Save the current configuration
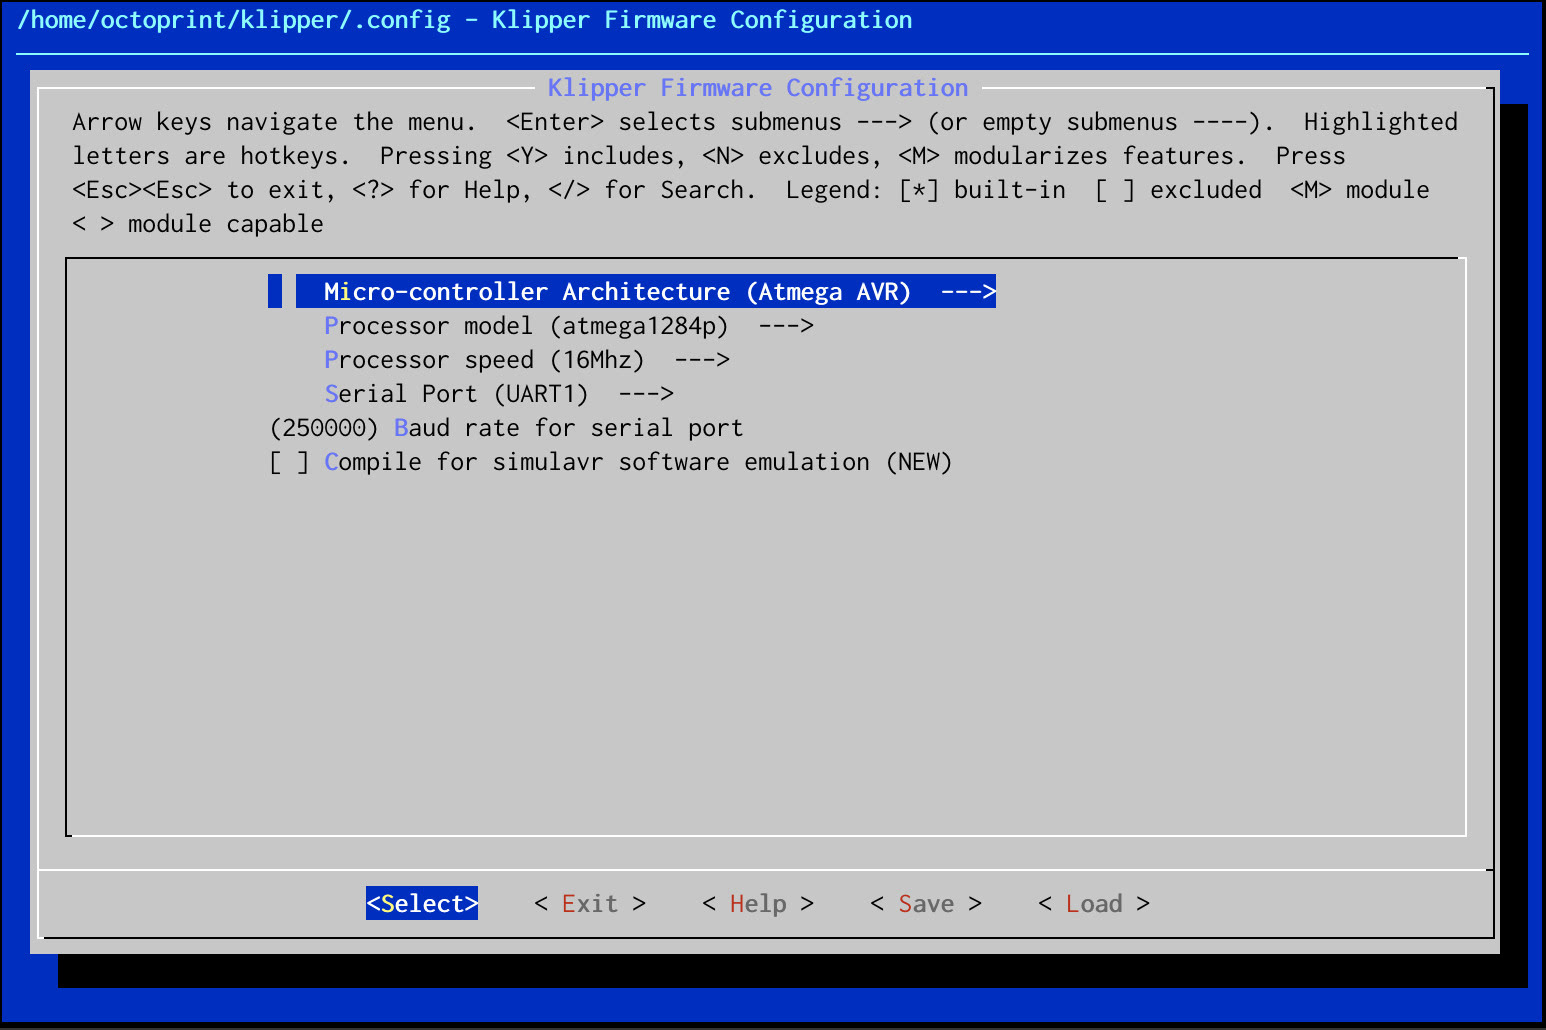This screenshot has width=1546, height=1030. coord(925,903)
